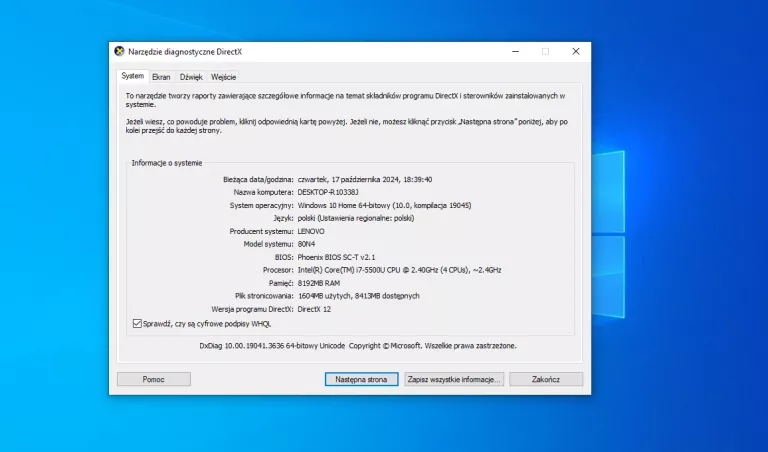Click the Model systemu label
The width and height of the screenshot is (768, 452).
[x=268, y=244]
